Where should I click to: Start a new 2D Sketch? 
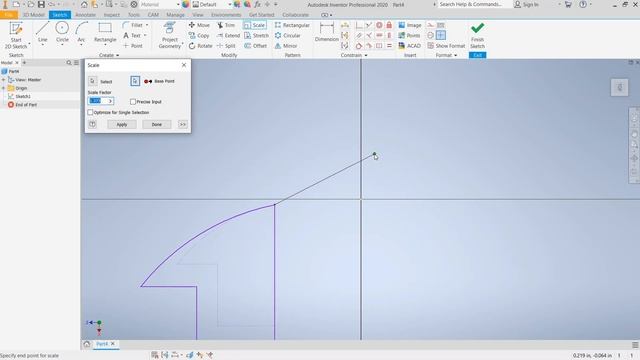pos(16,36)
